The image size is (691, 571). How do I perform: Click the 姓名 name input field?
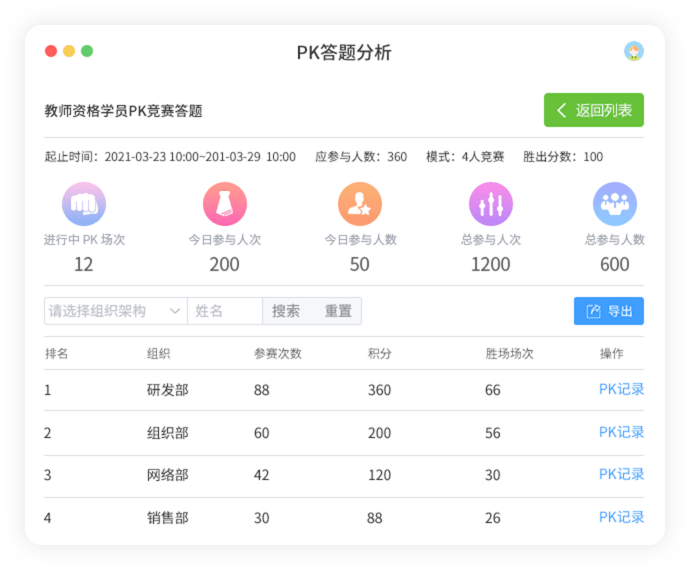click(224, 311)
